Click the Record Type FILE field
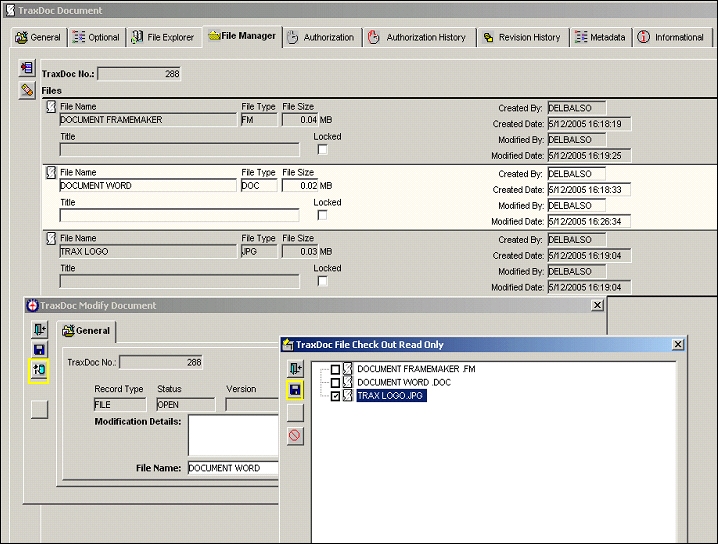The width and height of the screenshot is (718, 544). [120, 405]
